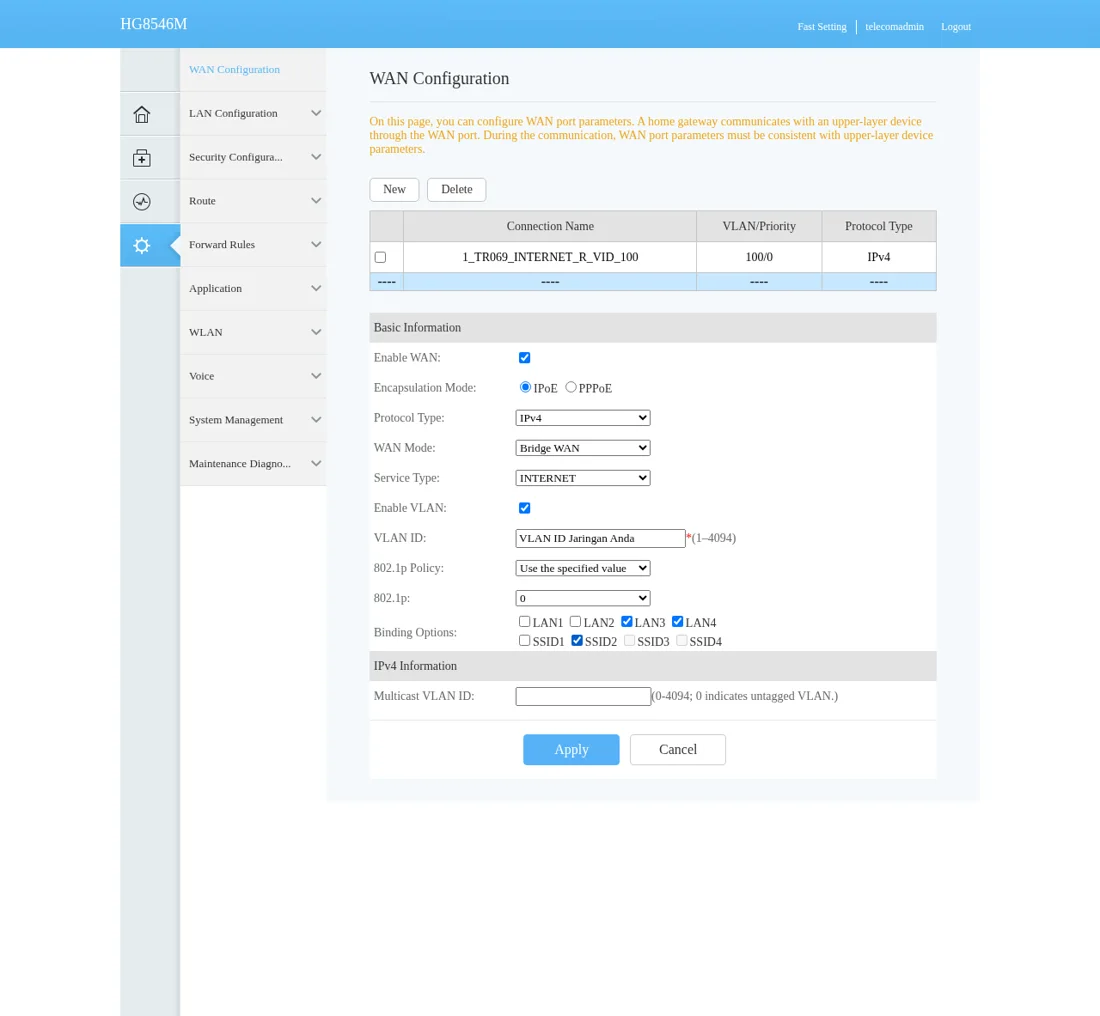Click the telecomadmin user link
The height and width of the screenshot is (1016, 1100).
tap(894, 27)
